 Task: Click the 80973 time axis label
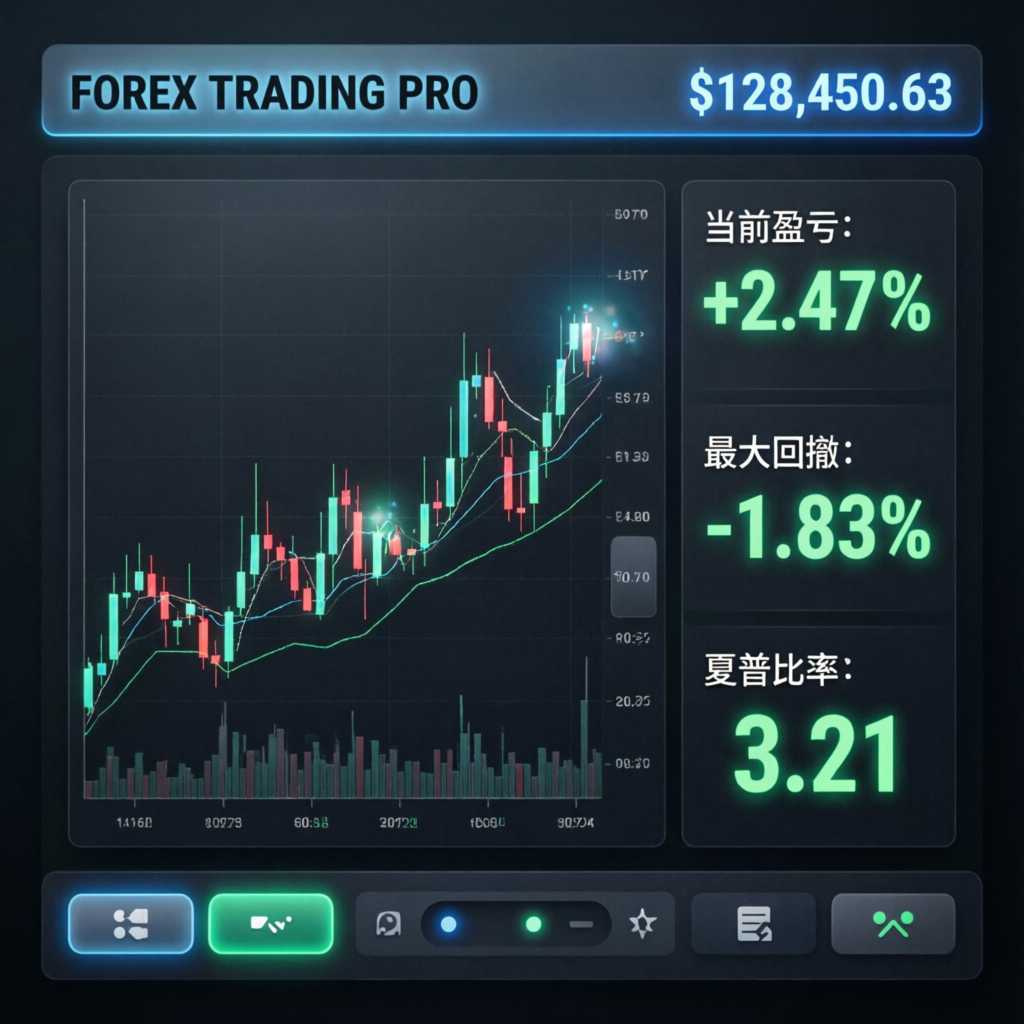pos(223,822)
